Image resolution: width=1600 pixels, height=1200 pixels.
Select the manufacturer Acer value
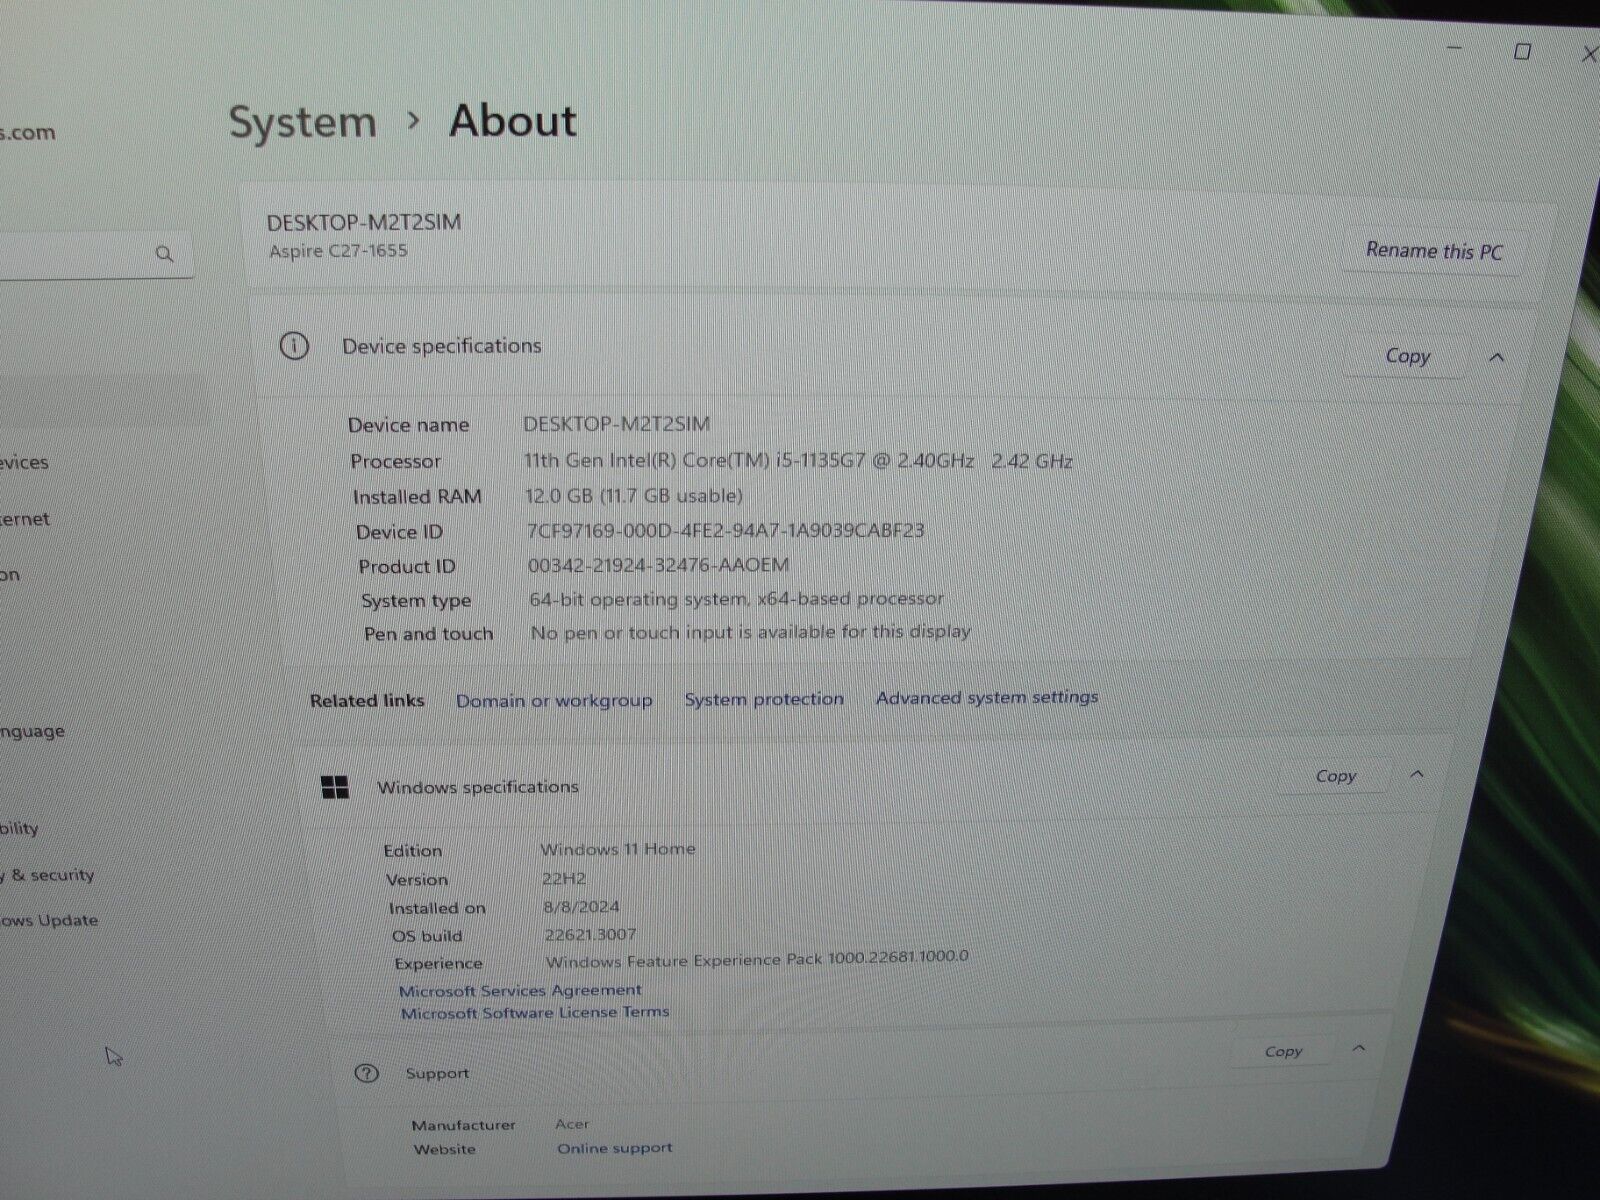[572, 1124]
